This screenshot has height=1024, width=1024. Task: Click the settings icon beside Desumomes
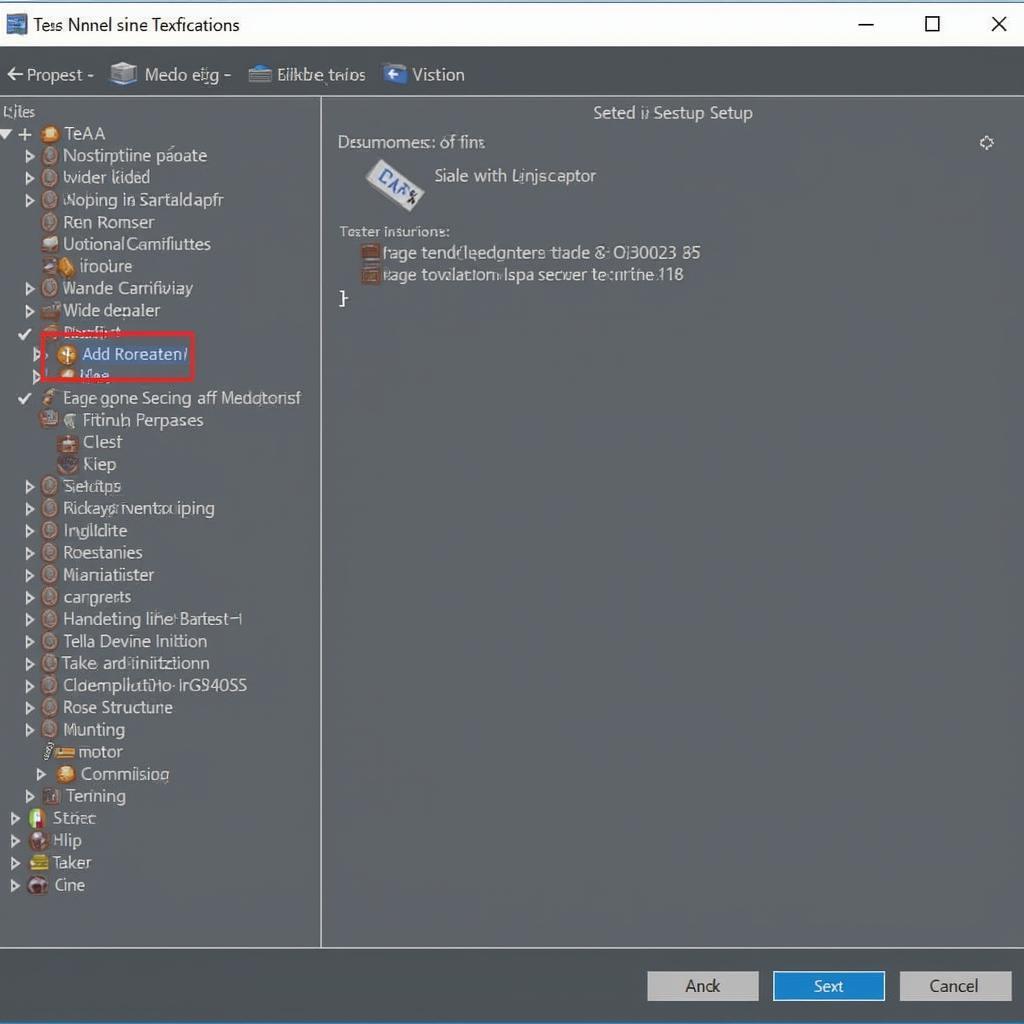pos(986,142)
